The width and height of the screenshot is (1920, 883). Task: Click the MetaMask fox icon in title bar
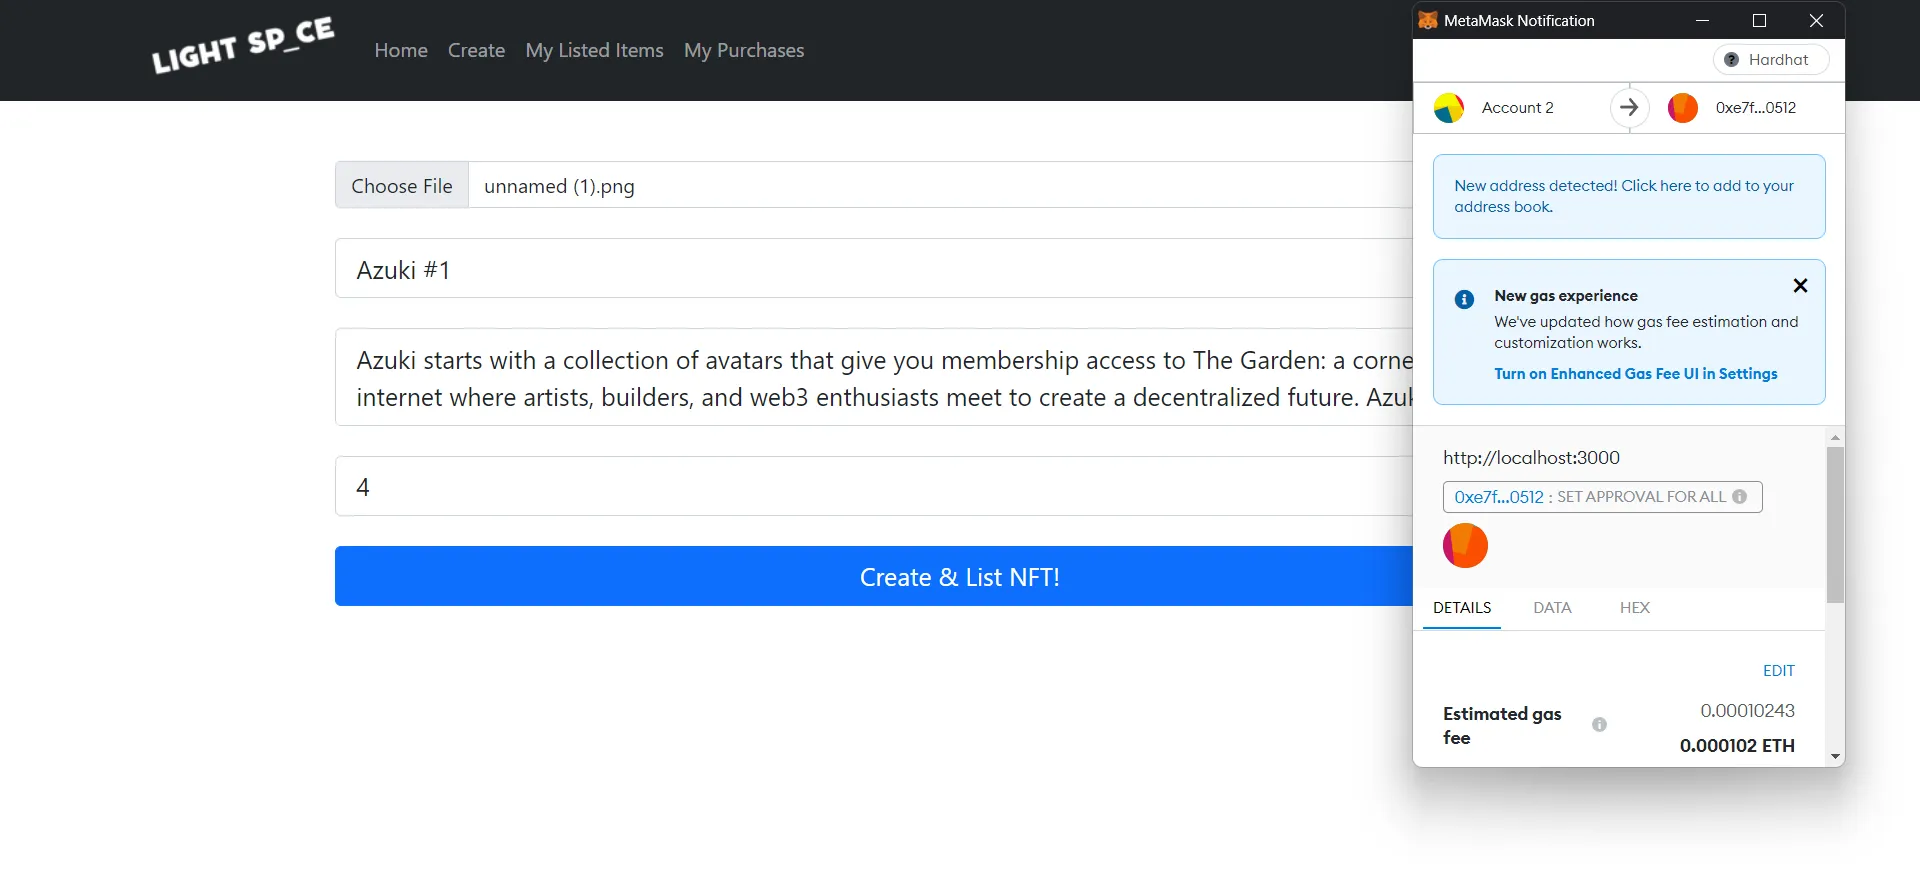[1428, 20]
